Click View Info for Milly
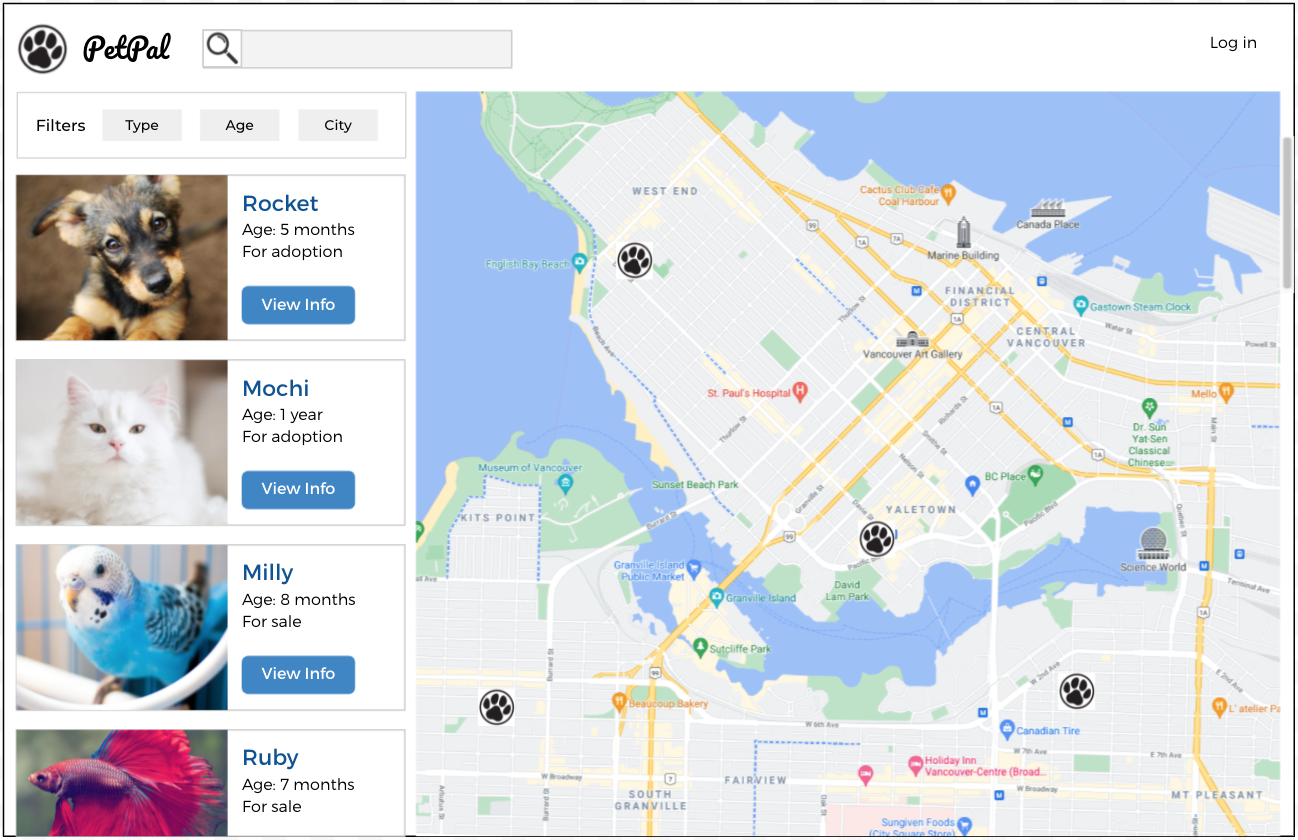The width and height of the screenshot is (1298, 840). coord(298,674)
